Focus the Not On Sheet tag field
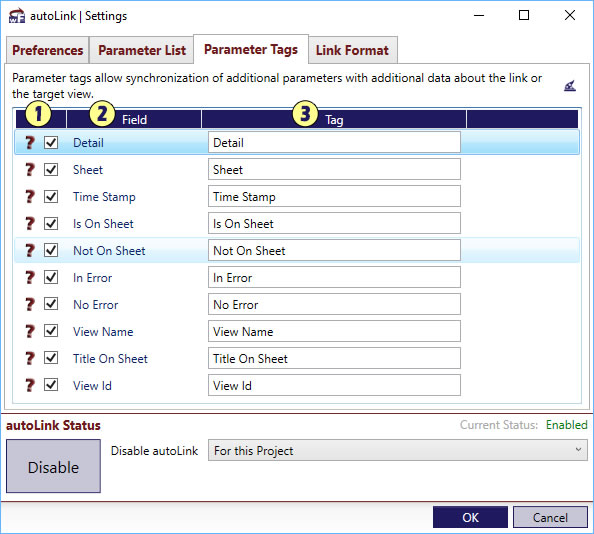 (x=334, y=250)
